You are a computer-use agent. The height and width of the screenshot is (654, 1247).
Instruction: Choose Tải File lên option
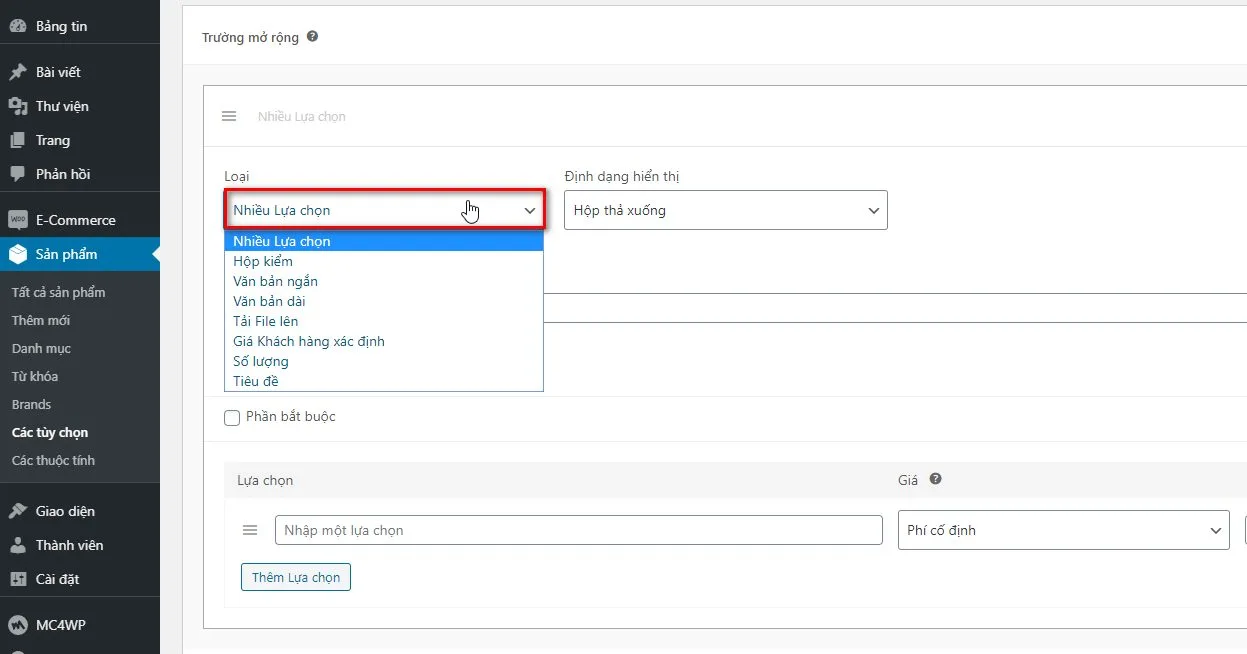265,321
